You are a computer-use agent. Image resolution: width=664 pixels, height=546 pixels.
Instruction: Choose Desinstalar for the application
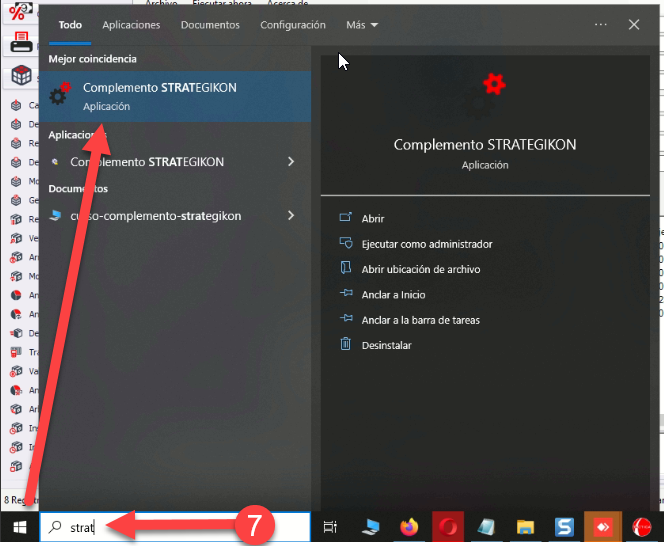[x=386, y=345]
